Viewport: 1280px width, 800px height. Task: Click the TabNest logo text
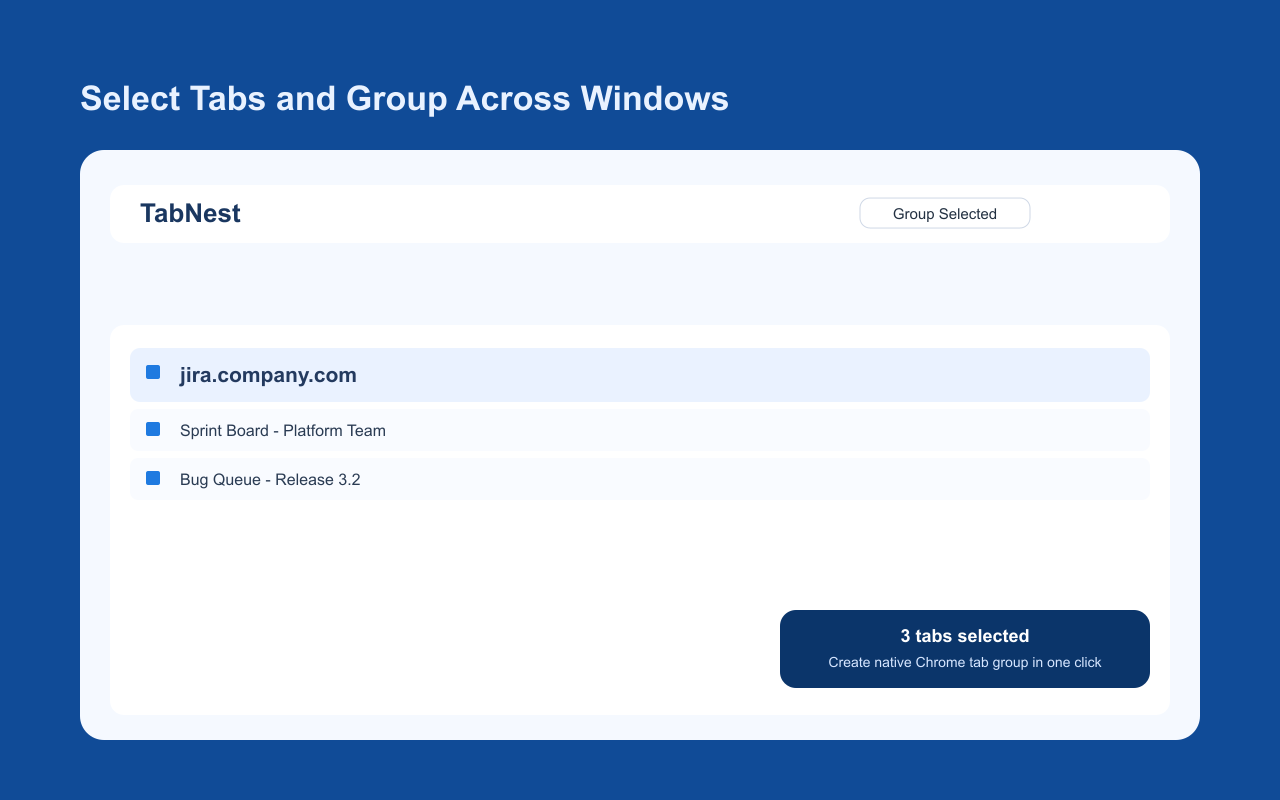190,213
